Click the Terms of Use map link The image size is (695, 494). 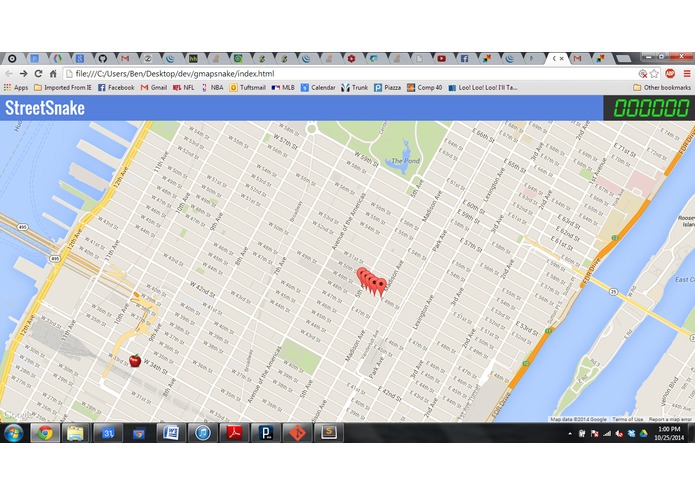tap(628, 419)
